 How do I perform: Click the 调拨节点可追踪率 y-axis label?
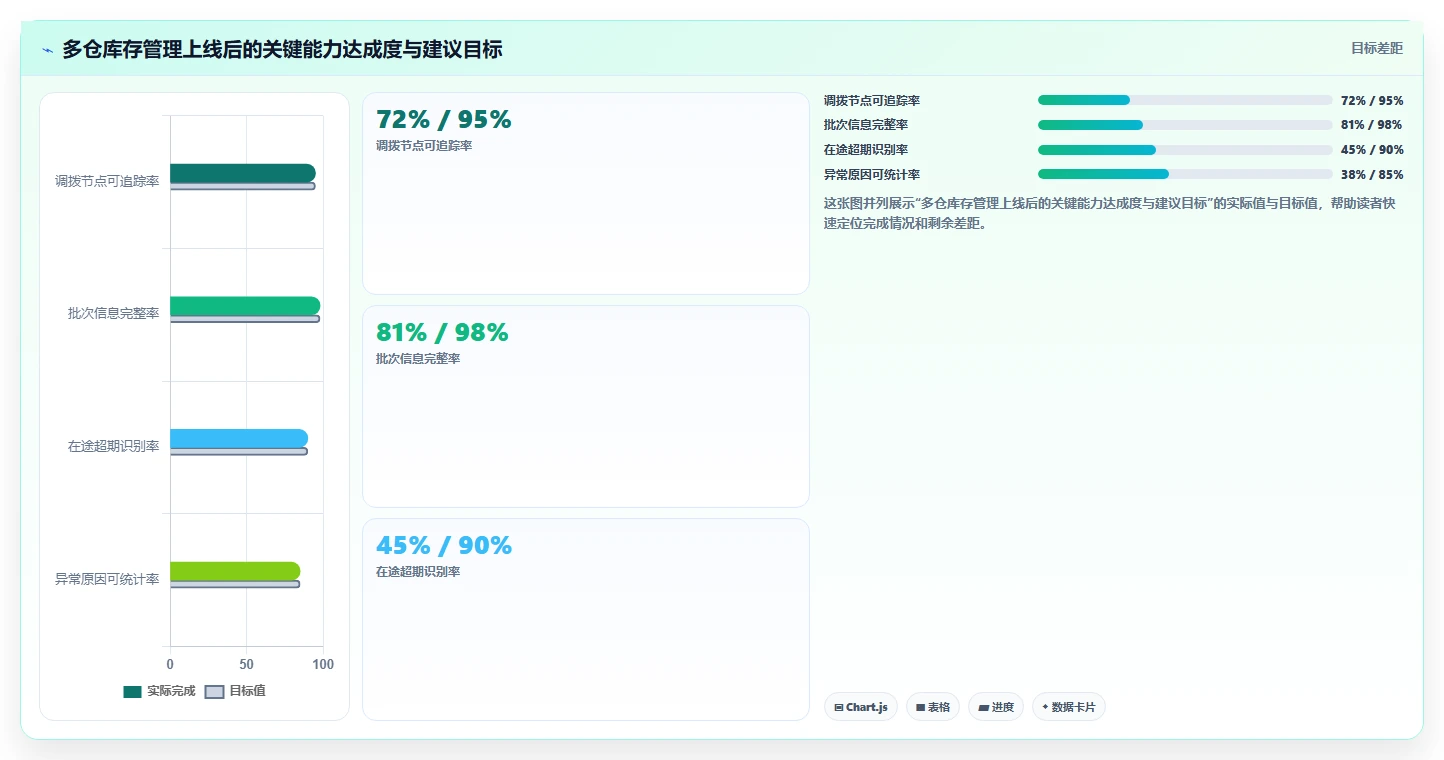[x=107, y=182]
